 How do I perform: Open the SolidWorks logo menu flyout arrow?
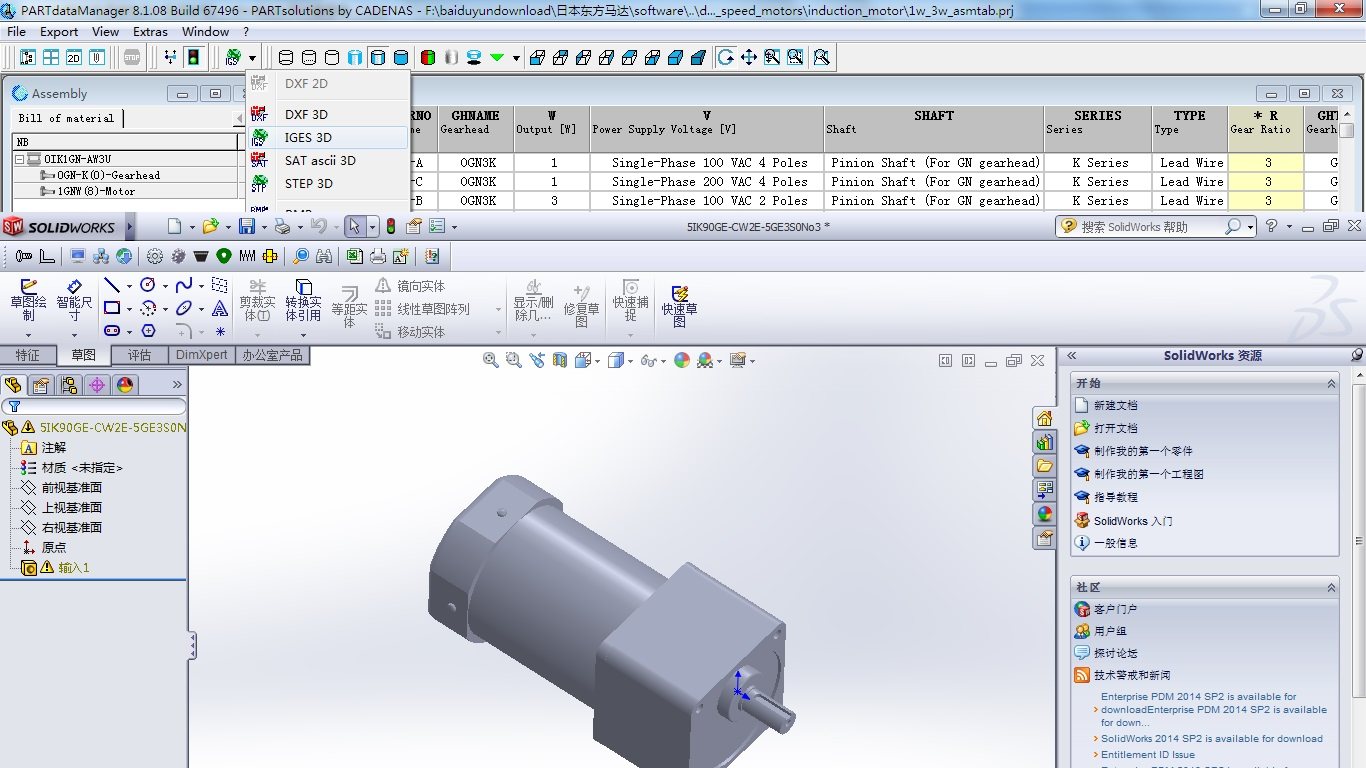[130, 227]
